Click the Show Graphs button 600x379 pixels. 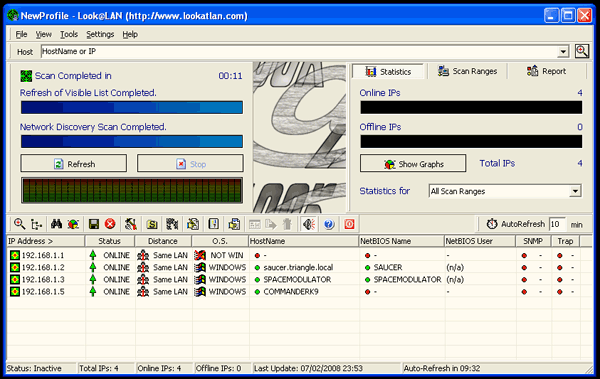coord(413,164)
